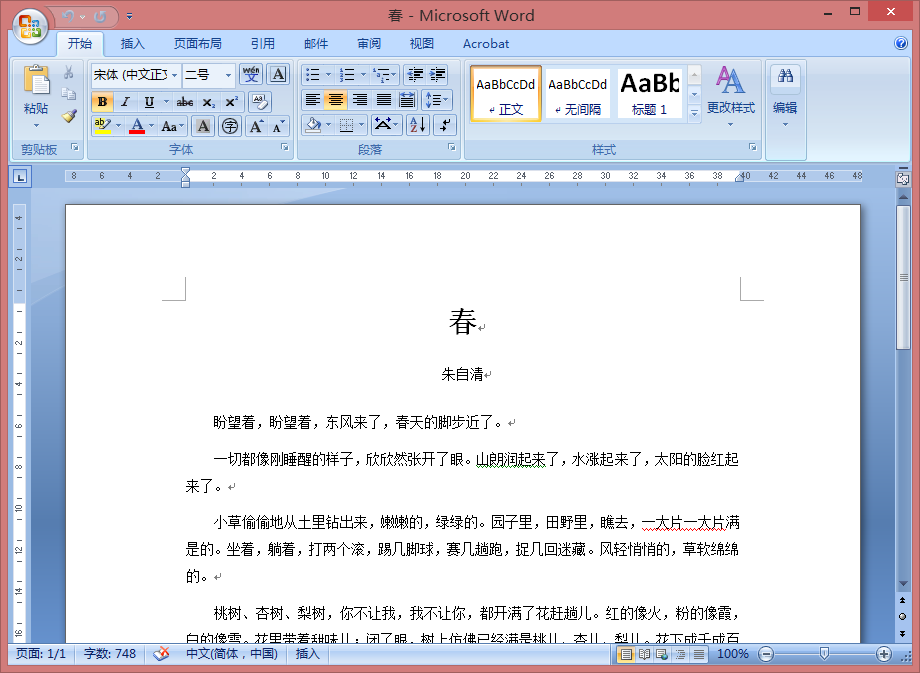This screenshot has height=673, width=920.
Task: Apply the 标题 1 style
Action: (650, 93)
